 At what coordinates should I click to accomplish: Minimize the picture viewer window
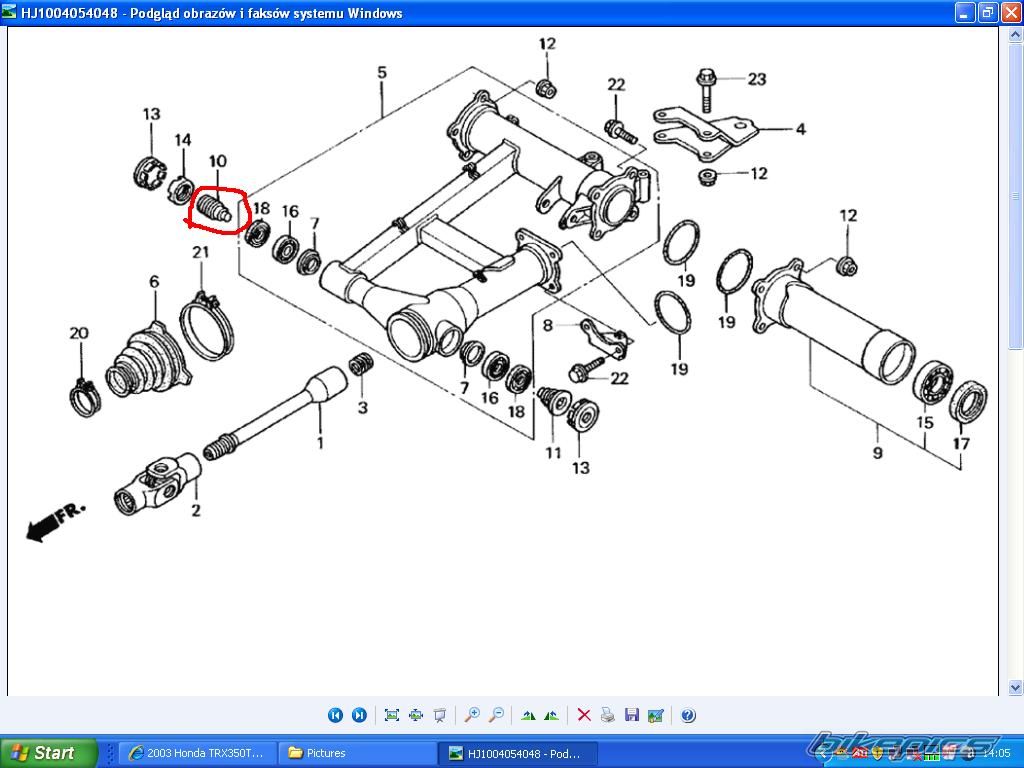coord(964,12)
